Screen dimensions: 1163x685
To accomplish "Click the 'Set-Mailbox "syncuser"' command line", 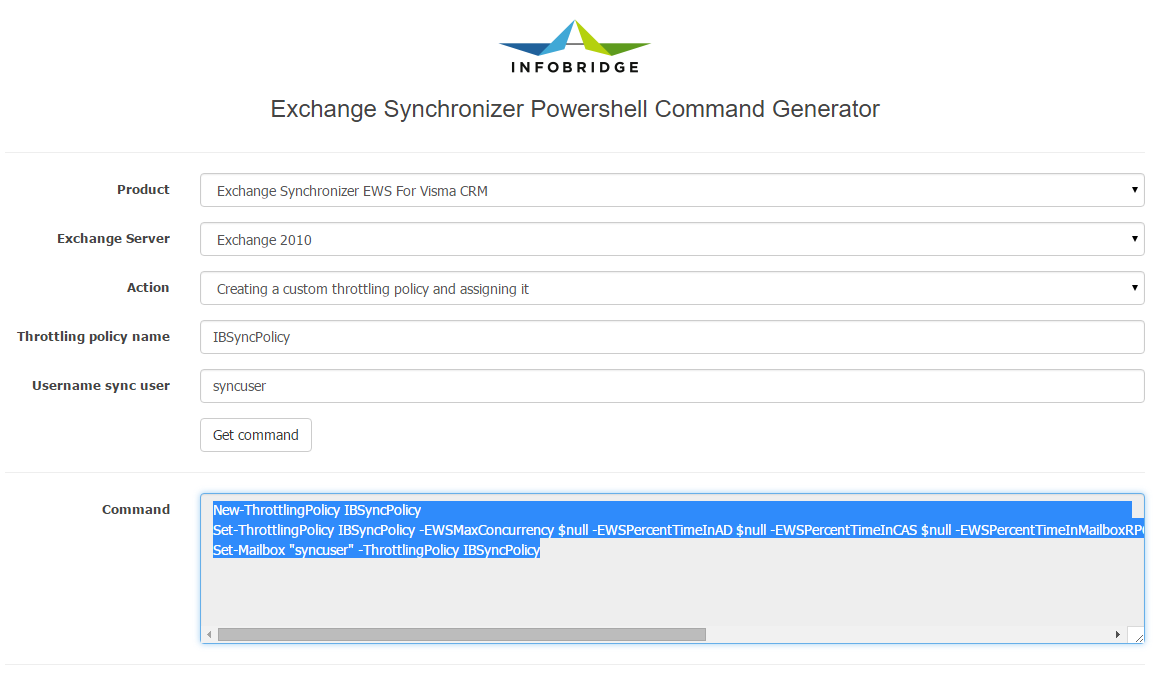I will 376,550.
